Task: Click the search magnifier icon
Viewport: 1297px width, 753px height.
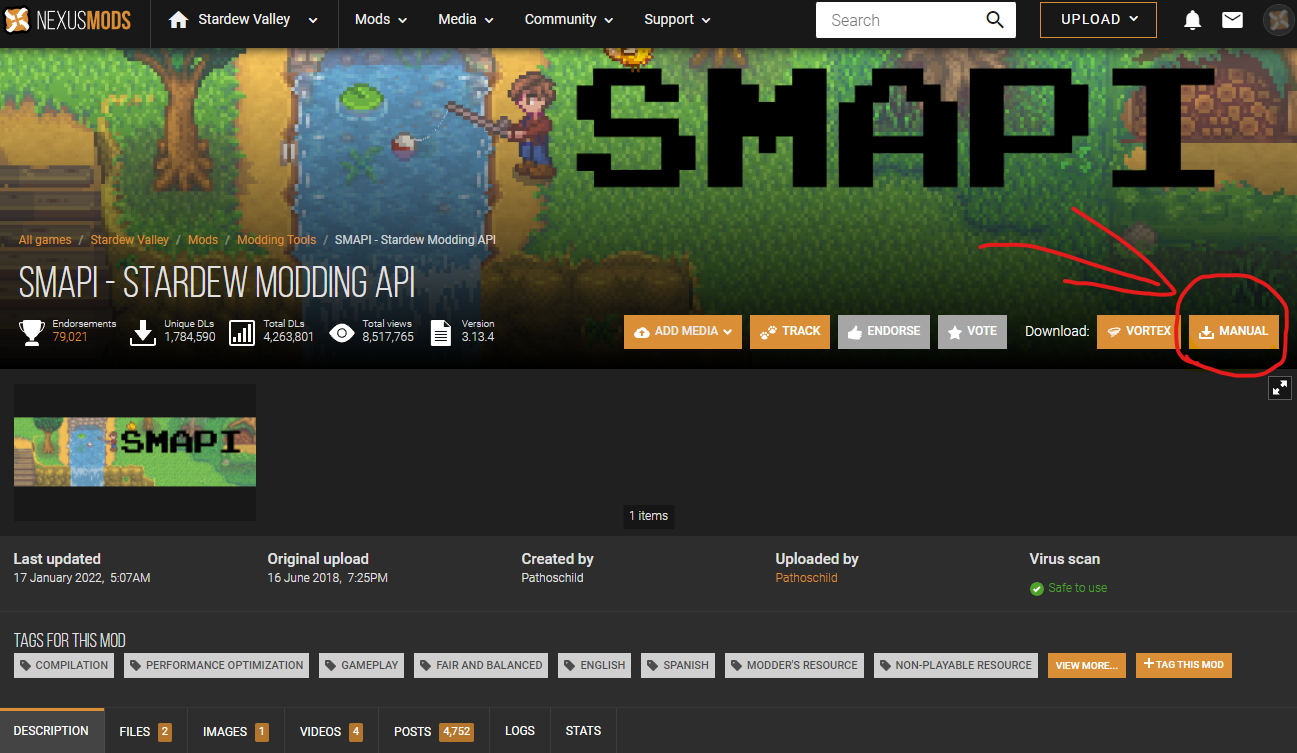Action: pyautogui.click(x=994, y=20)
